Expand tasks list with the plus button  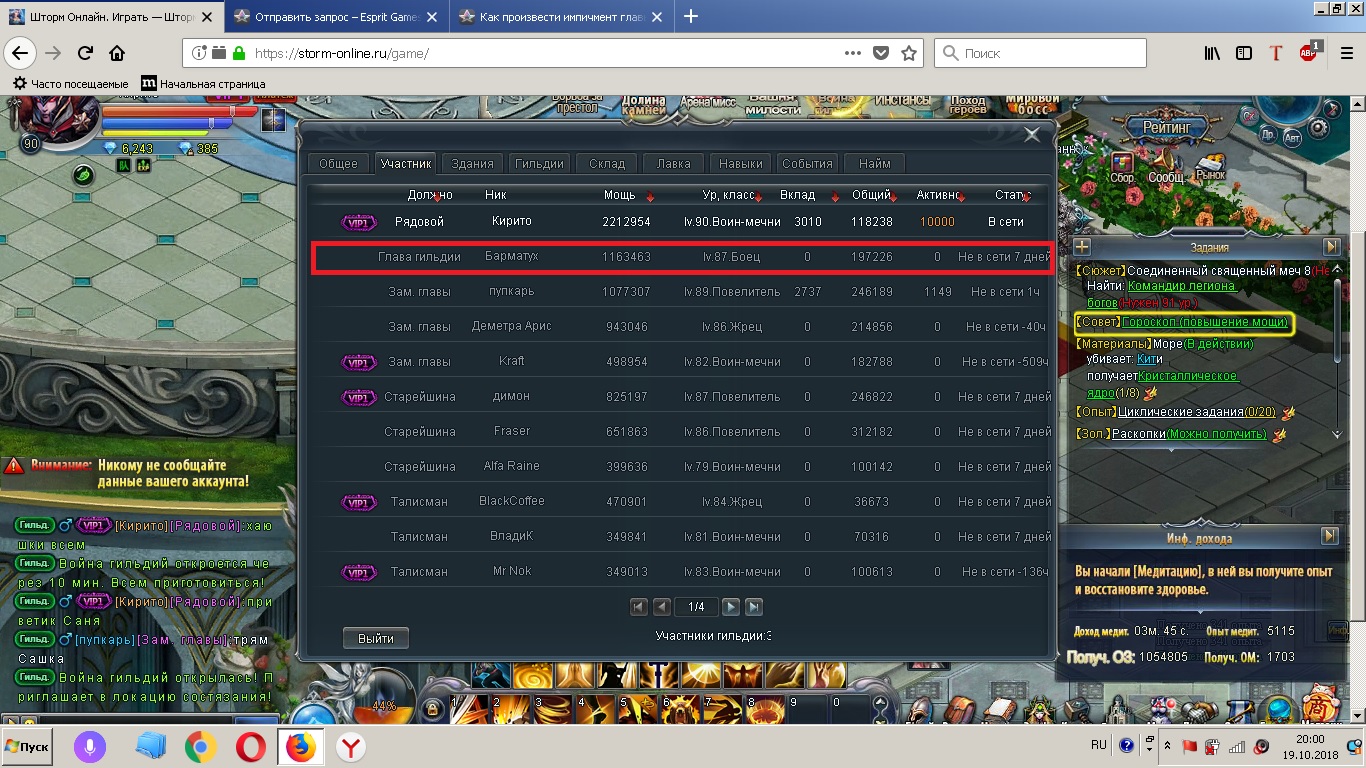[x=1081, y=246]
